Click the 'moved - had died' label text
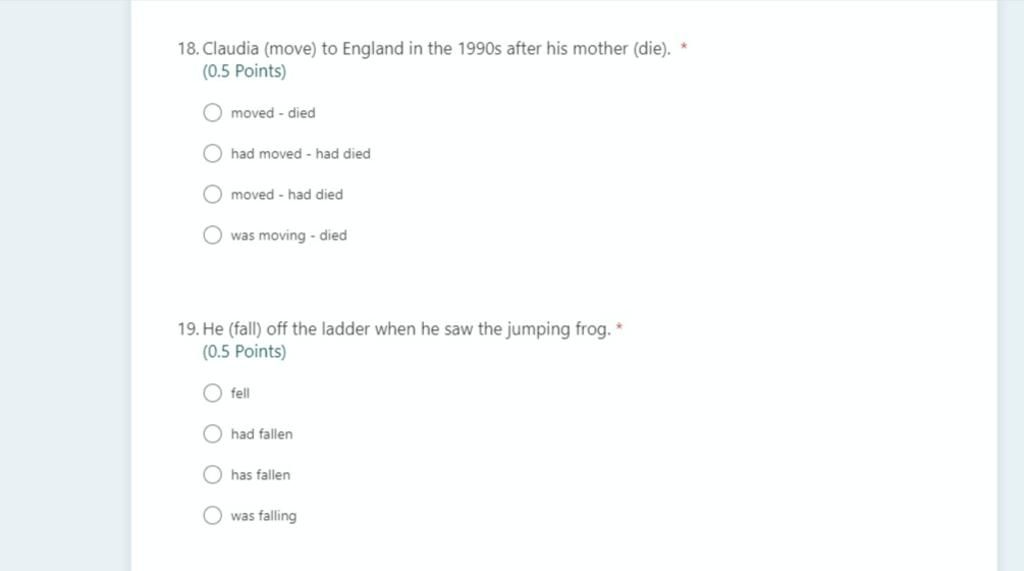Viewport: 1024px width, 571px height. tap(287, 195)
